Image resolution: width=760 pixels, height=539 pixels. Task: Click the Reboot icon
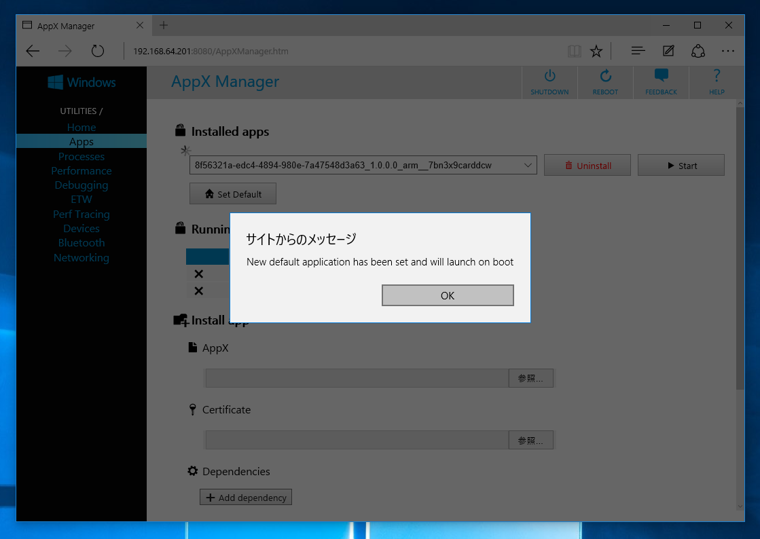[605, 76]
